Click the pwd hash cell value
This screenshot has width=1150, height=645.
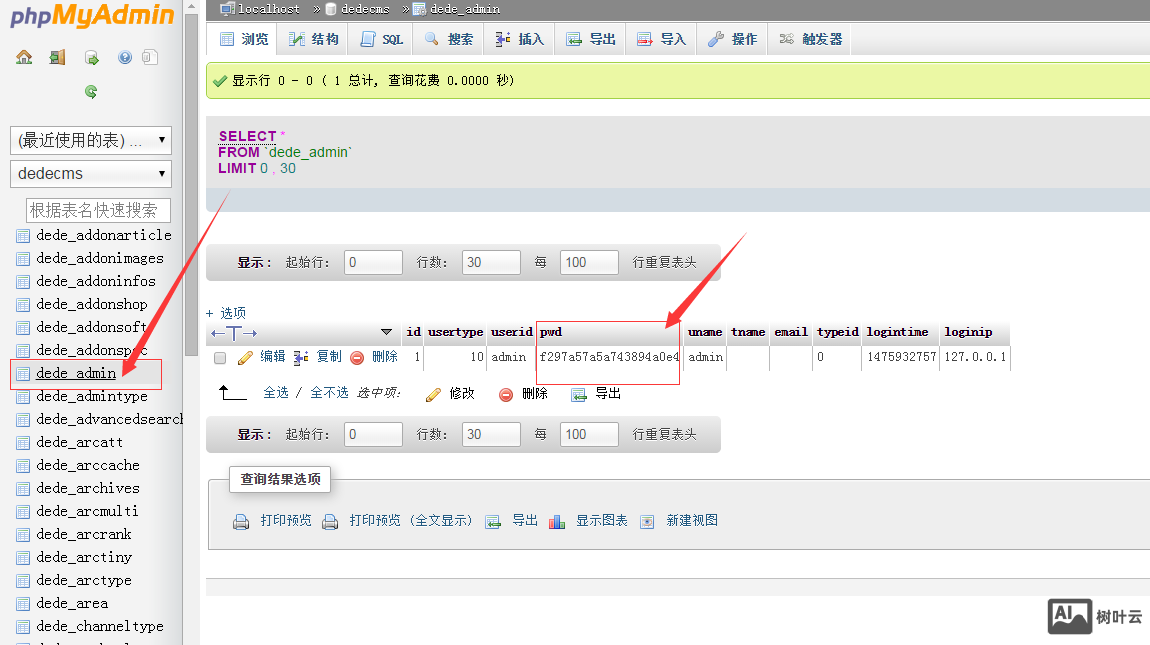pos(609,357)
